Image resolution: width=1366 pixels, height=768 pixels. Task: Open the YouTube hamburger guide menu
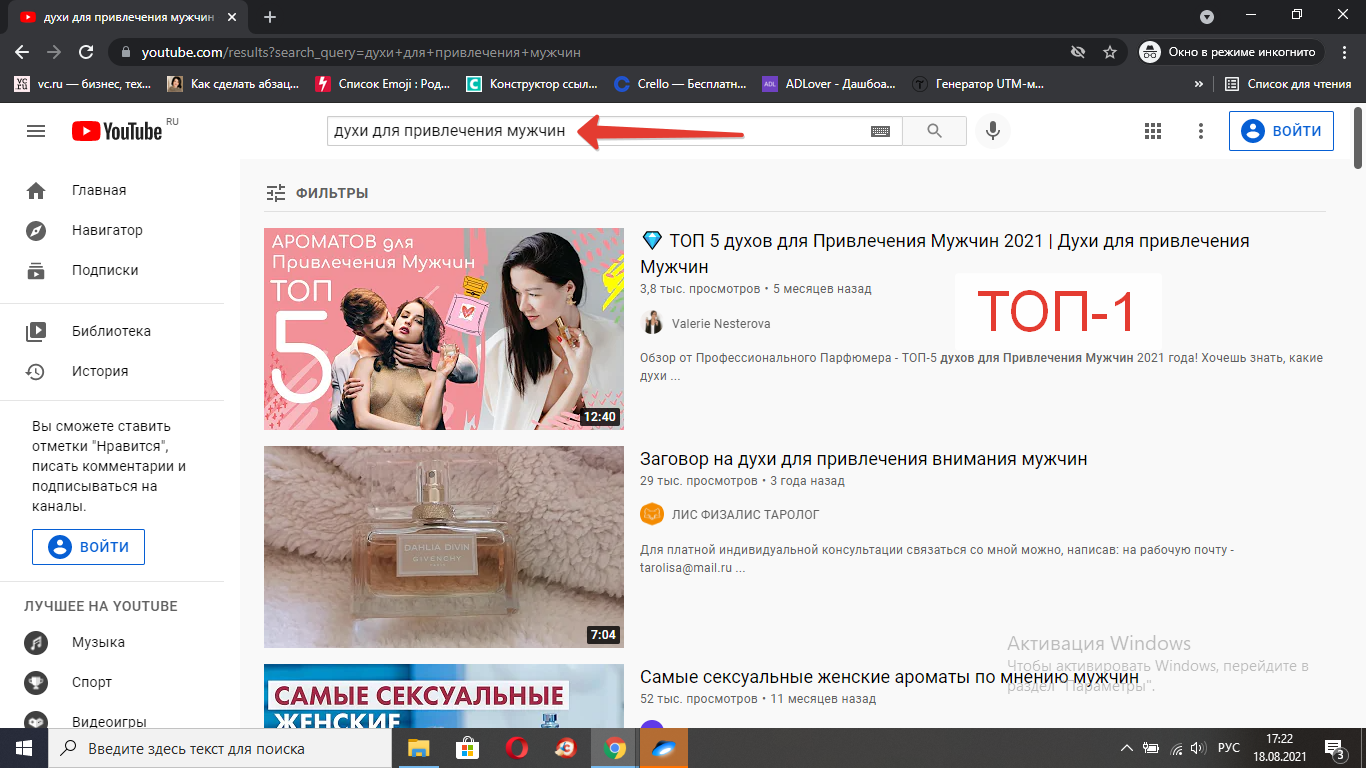point(36,131)
